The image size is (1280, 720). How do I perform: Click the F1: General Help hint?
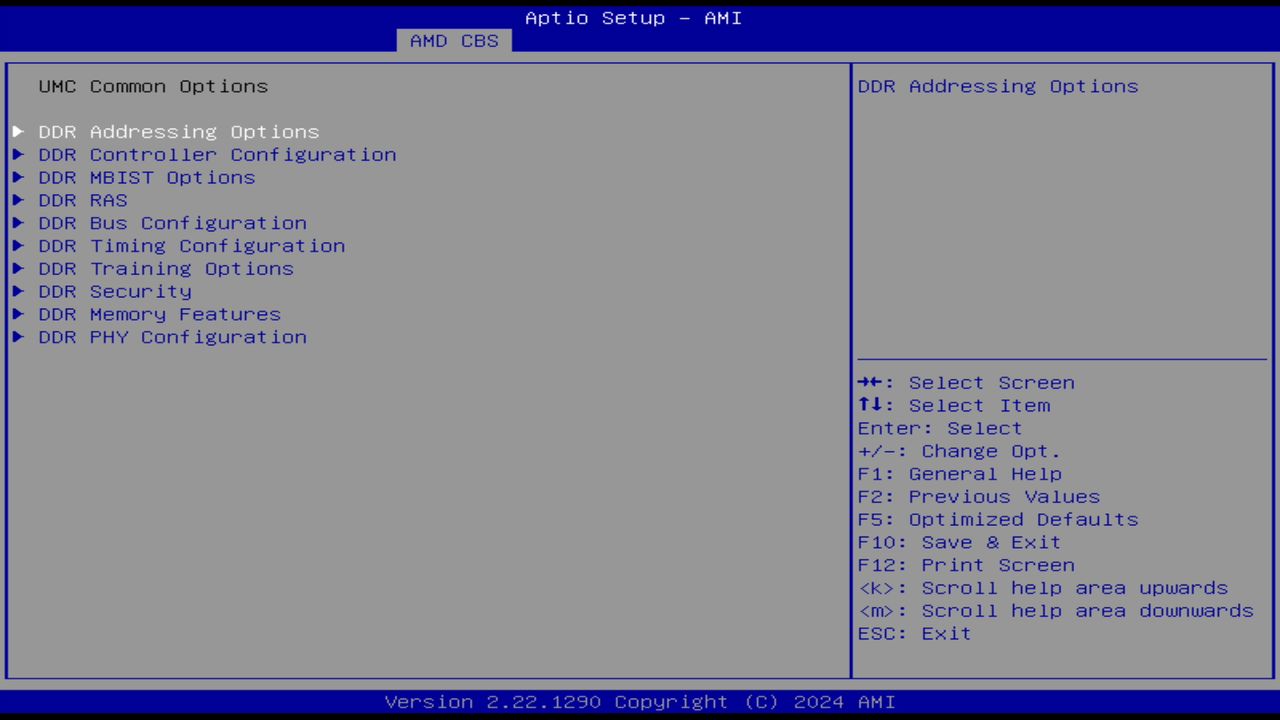pos(959,474)
